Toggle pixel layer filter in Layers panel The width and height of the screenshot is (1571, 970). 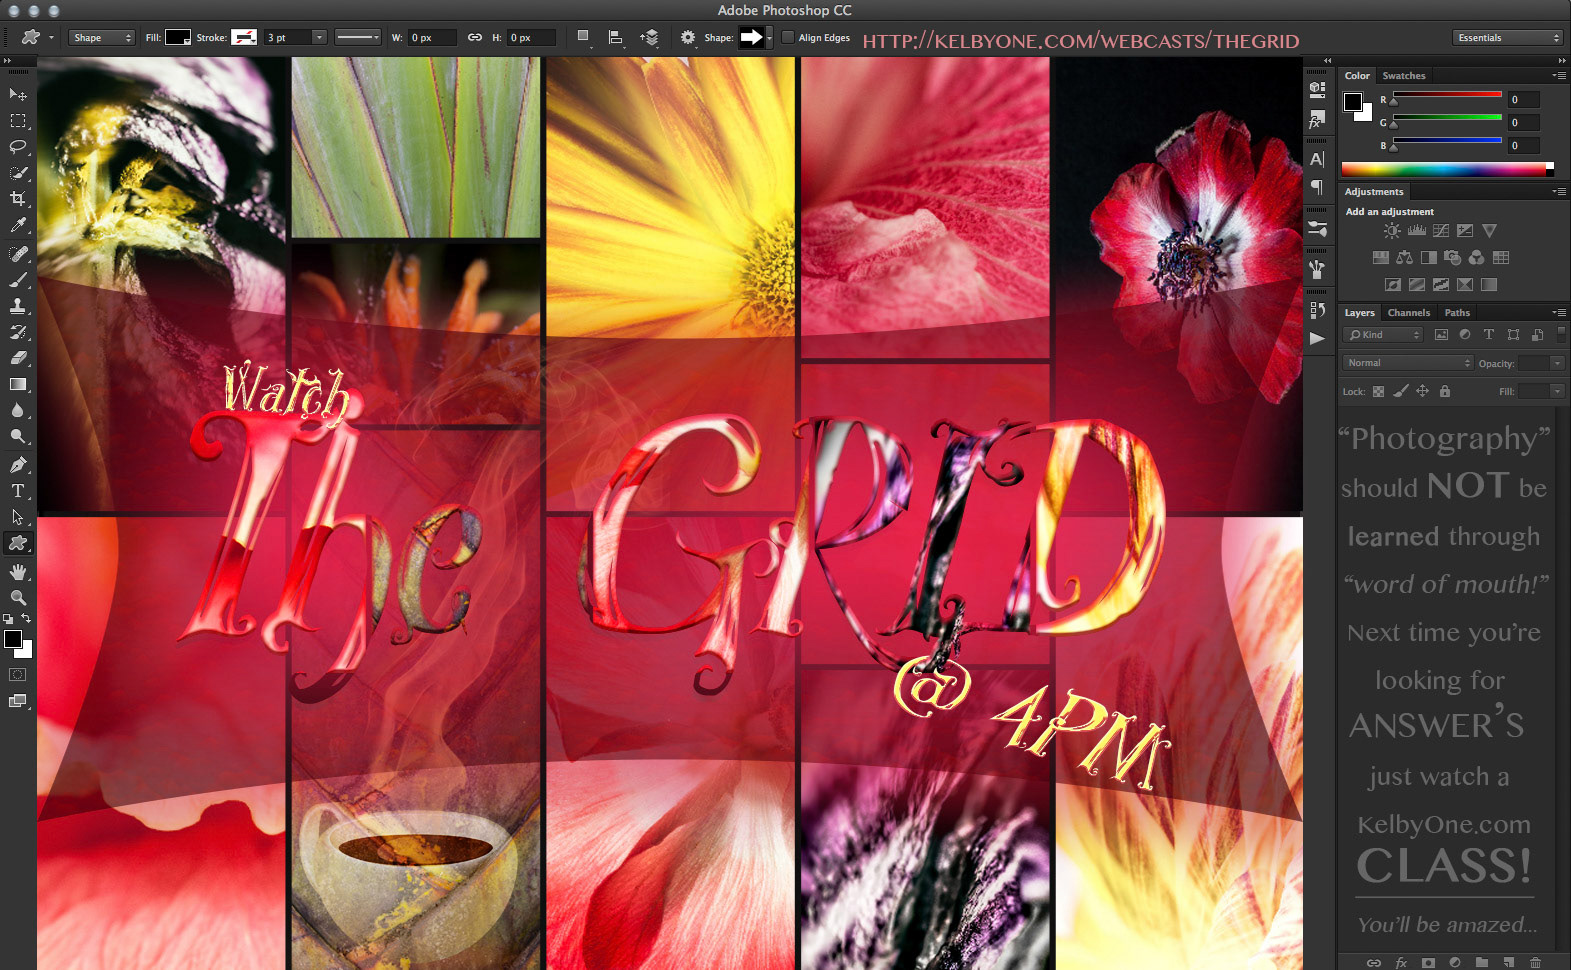(1441, 335)
